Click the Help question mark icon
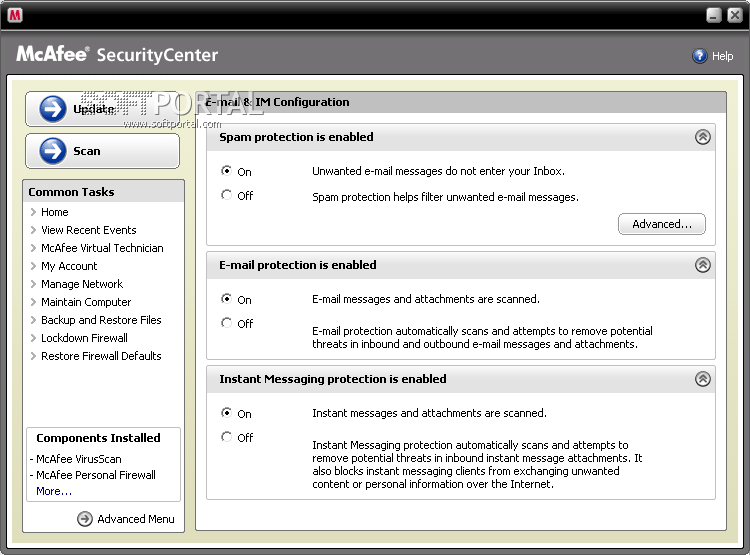750x555 pixels. point(699,56)
